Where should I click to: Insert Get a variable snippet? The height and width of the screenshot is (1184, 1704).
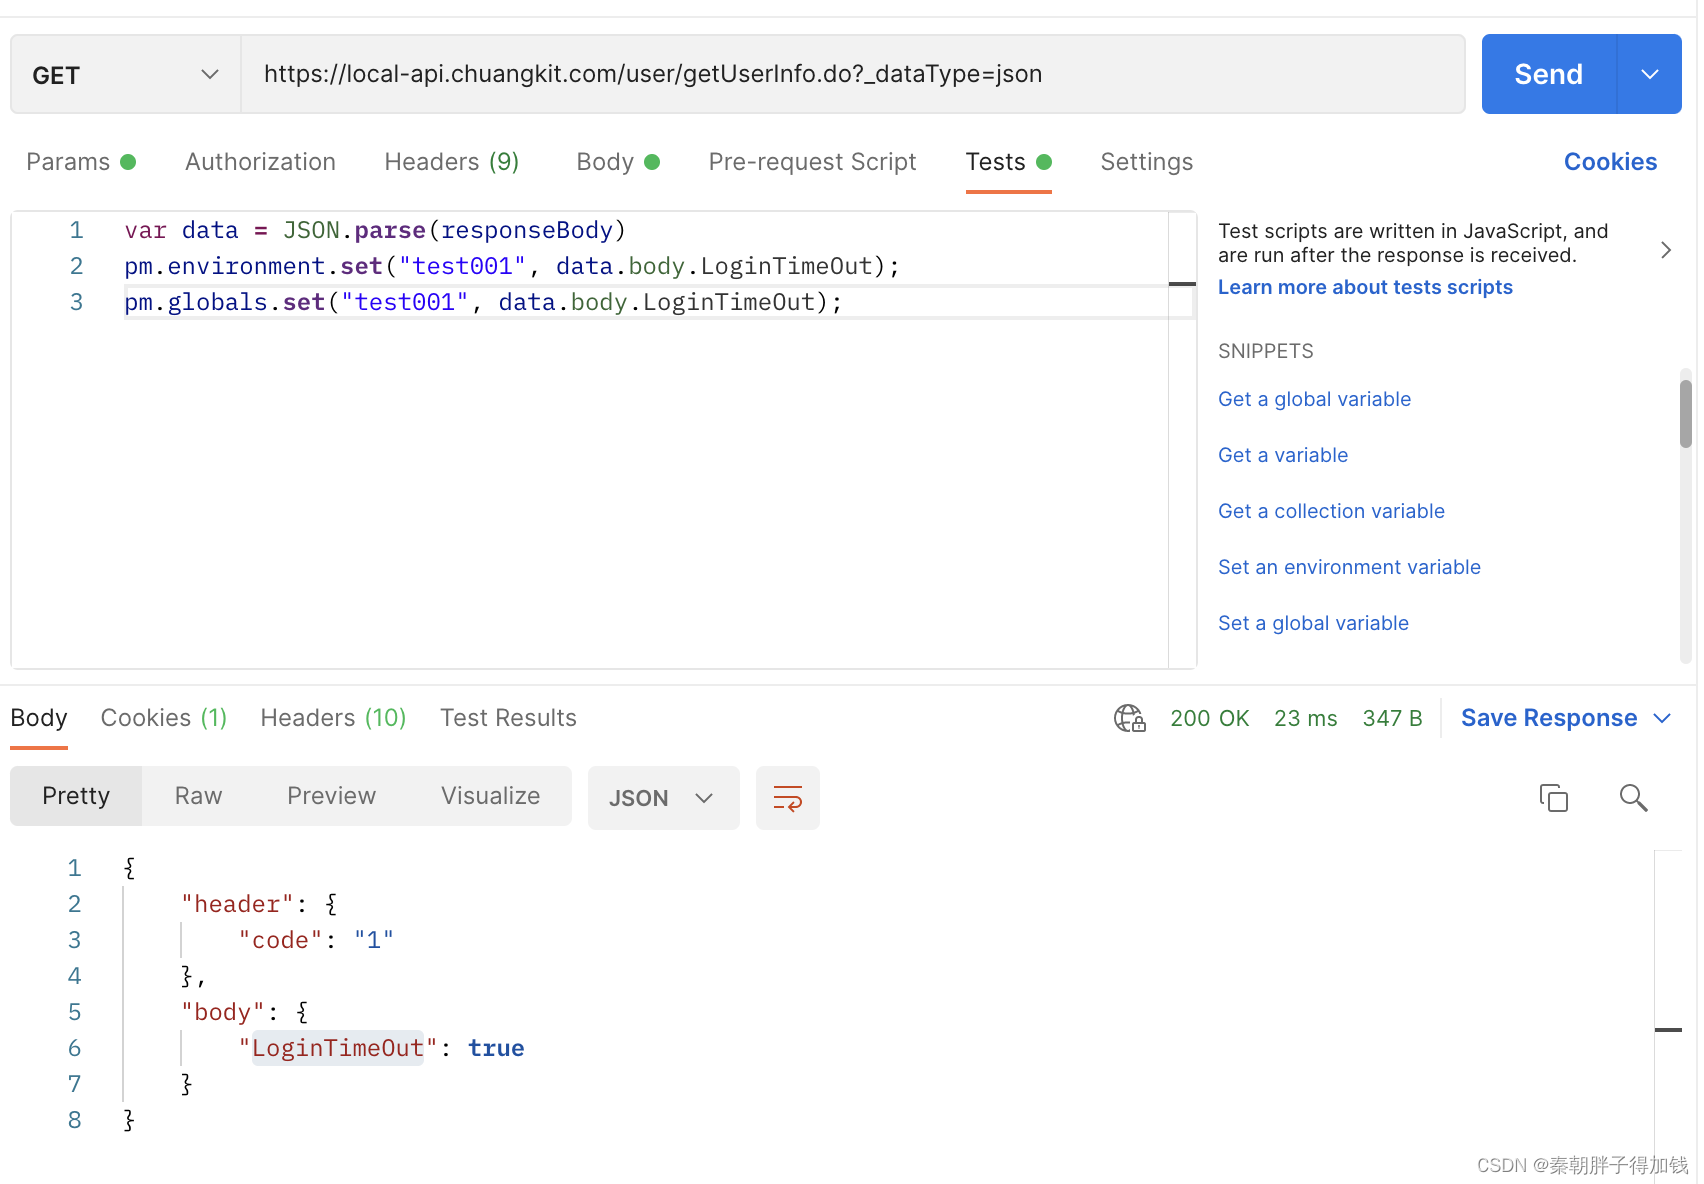coord(1283,455)
